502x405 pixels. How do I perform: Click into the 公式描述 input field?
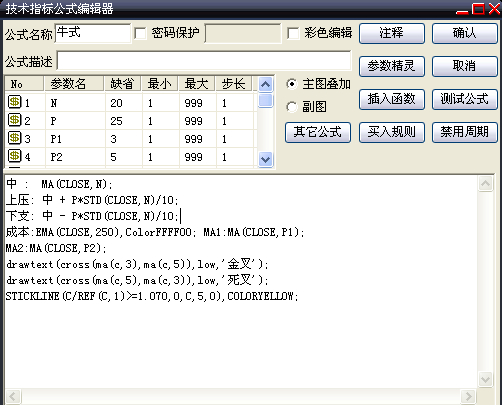click(204, 60)
